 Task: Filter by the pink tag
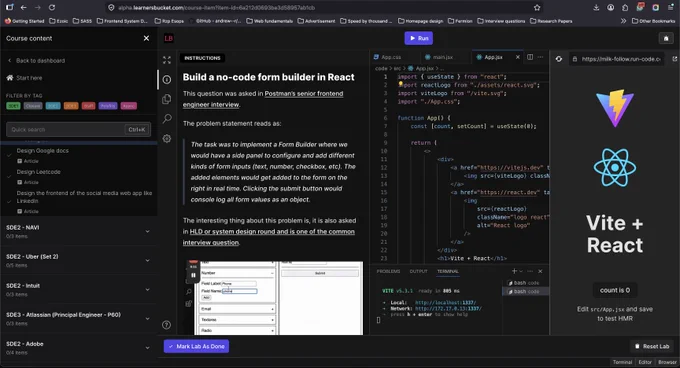point(128,106)
